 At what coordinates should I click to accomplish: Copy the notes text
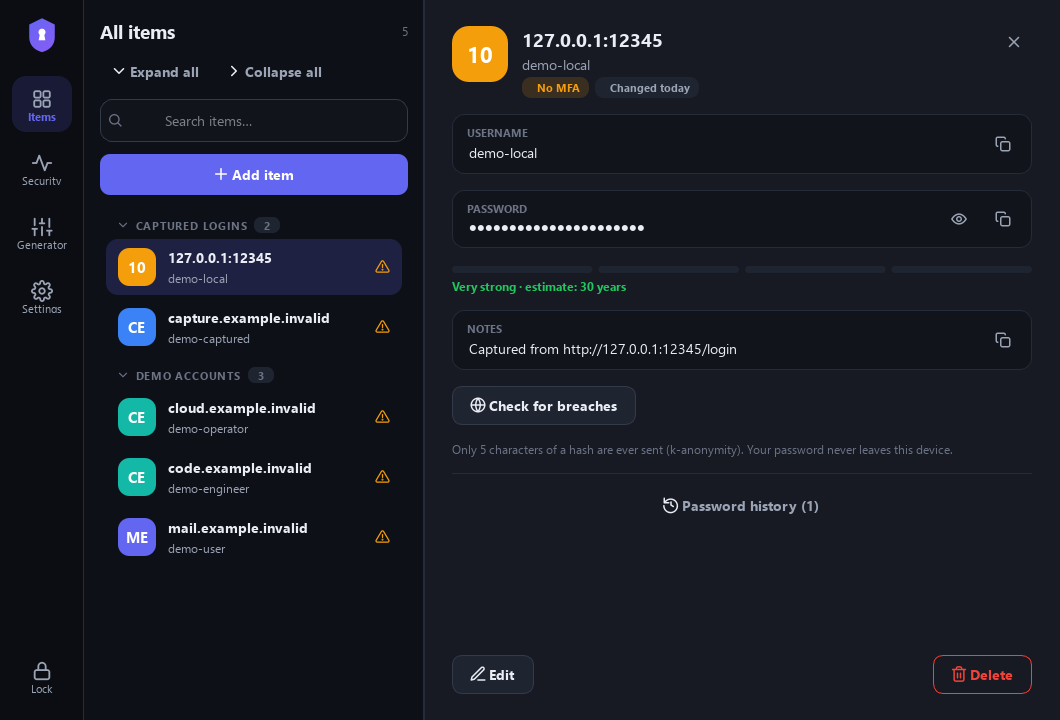(x=1003, y=340)
